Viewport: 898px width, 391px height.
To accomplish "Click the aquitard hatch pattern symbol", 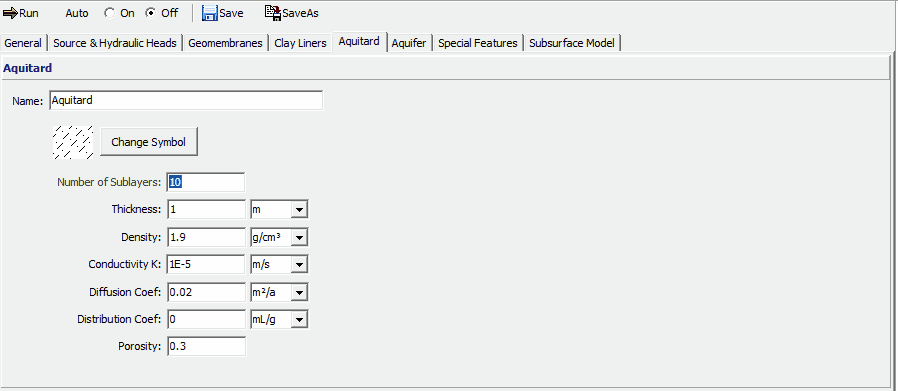I will click(73, 142).
